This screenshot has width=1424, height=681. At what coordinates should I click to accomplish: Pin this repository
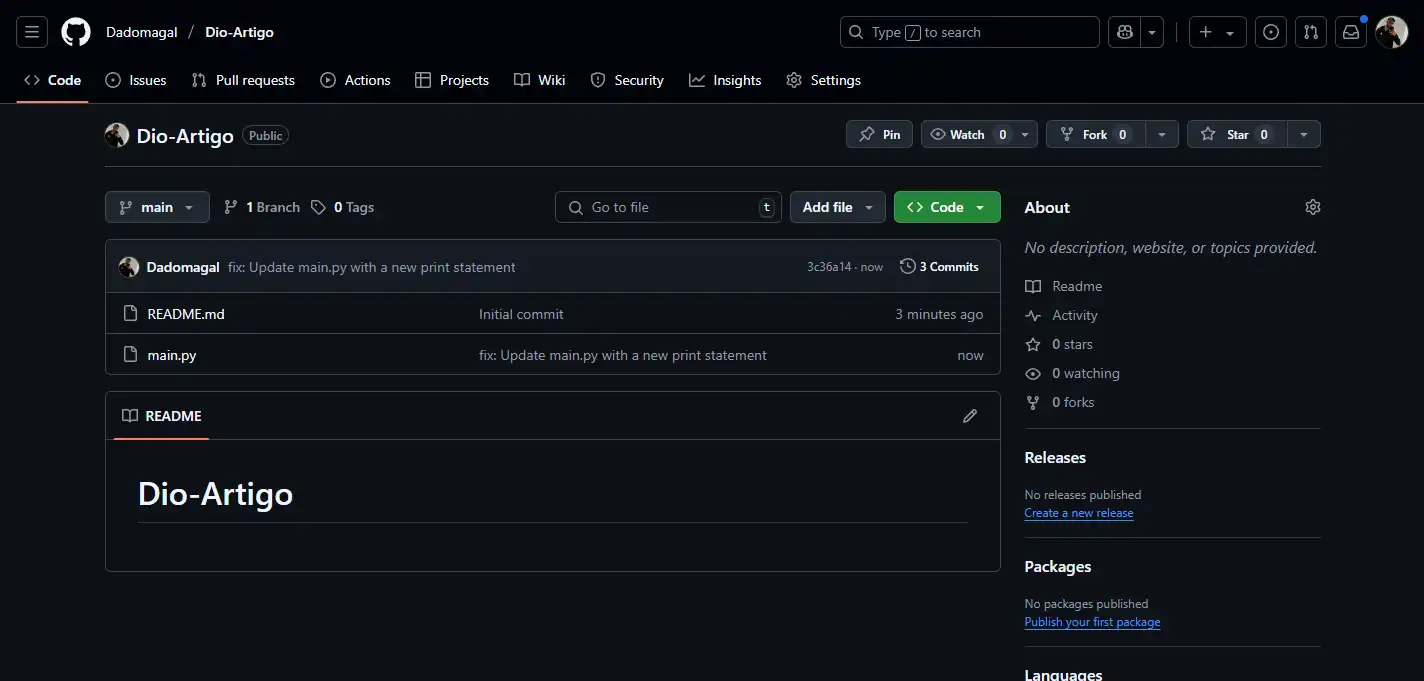[x=879, y=134]
